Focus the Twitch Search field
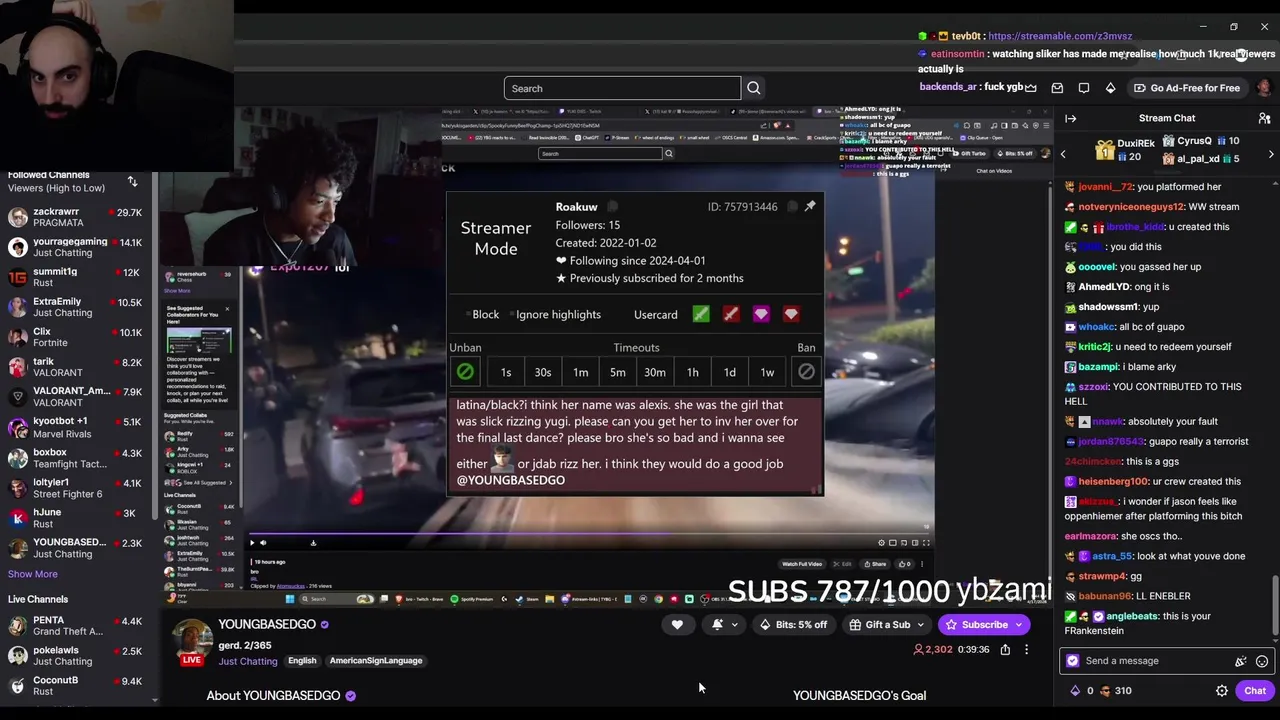Screen dimensions: 1280x720 point(622,88)
